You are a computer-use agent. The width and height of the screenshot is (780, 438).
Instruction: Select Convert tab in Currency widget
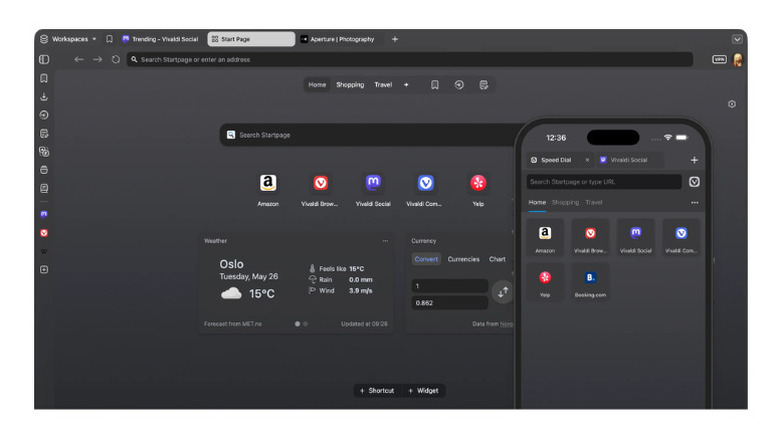[426, 259]
